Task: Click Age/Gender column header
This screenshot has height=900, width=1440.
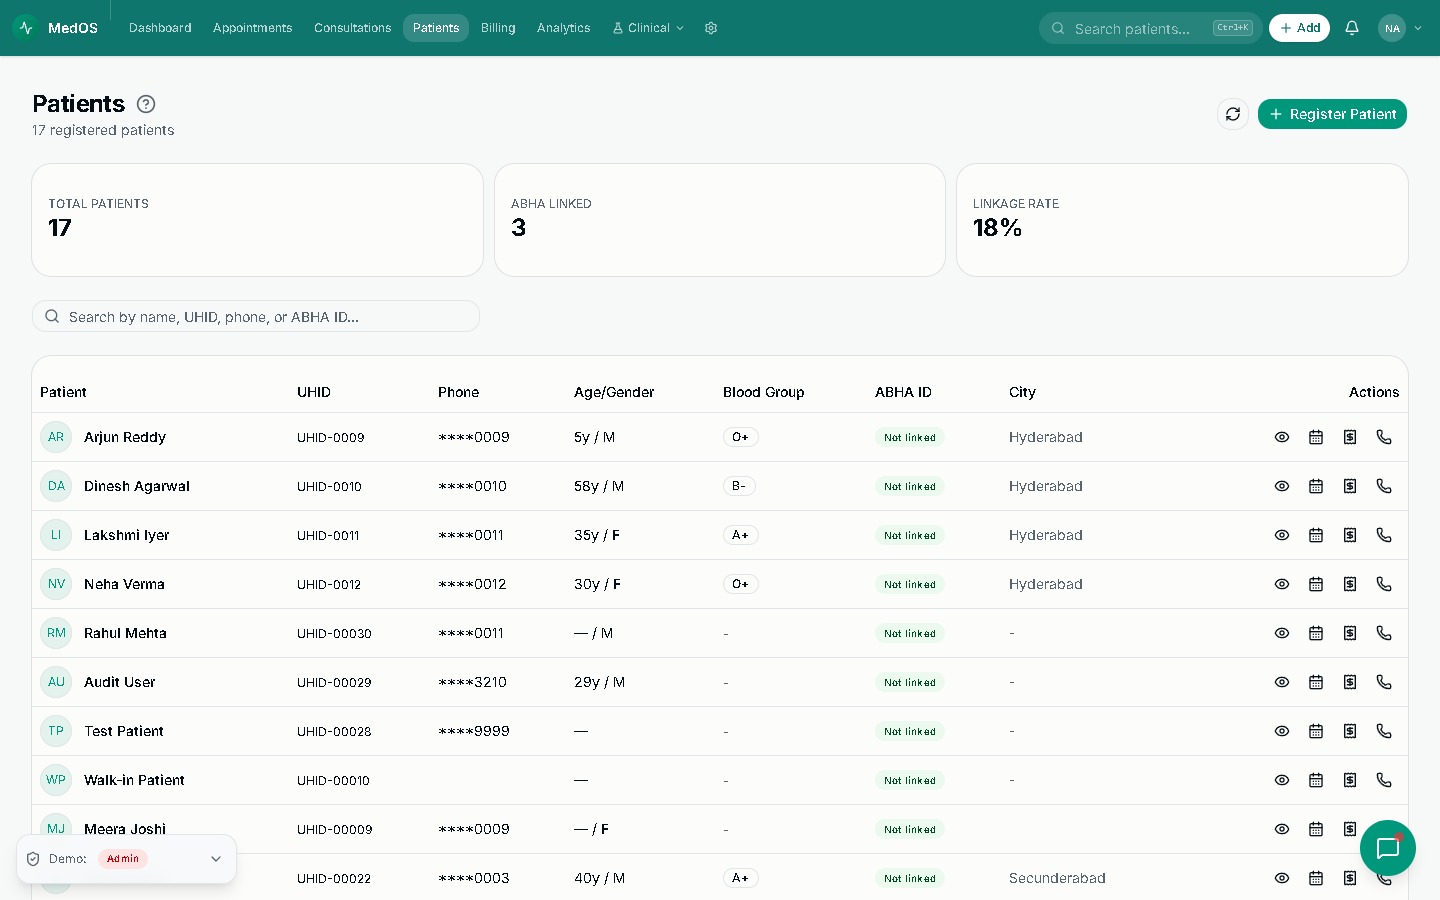Action: coord(614,392)
